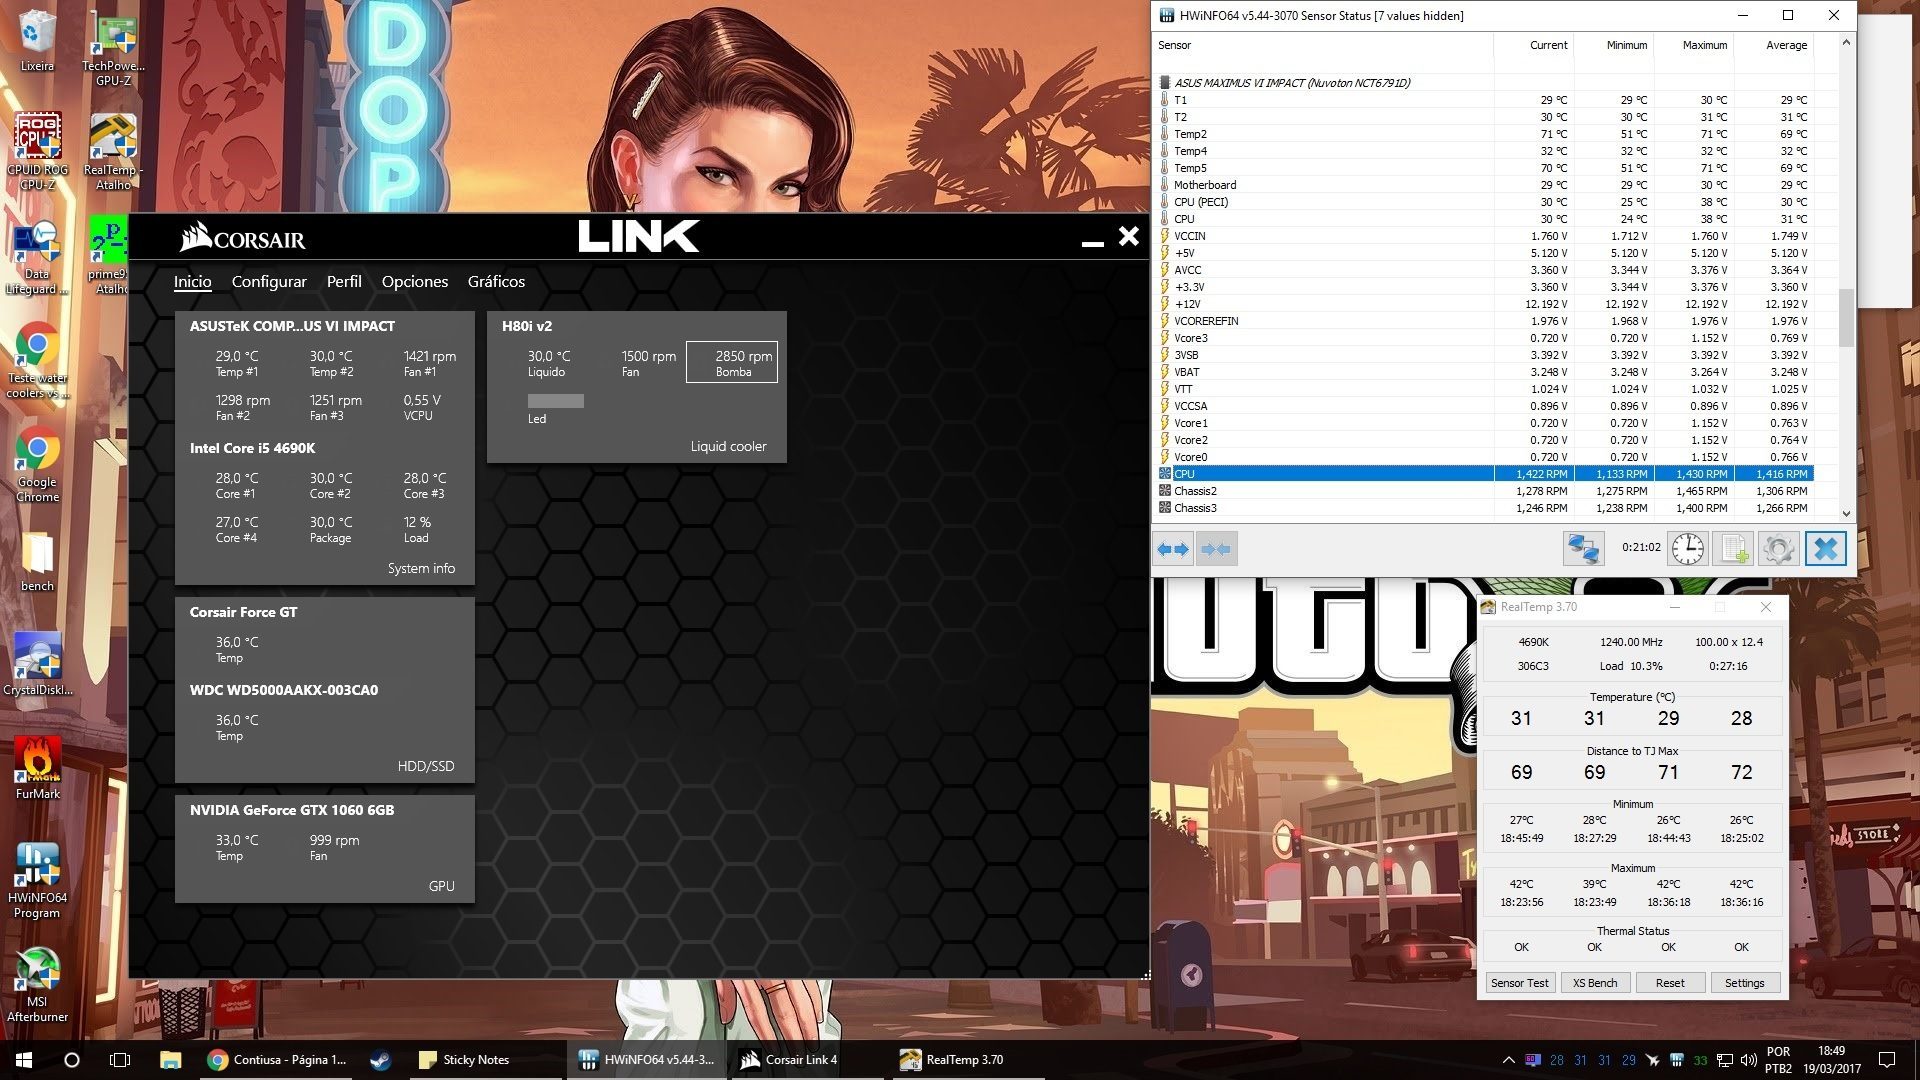The width and height of the screenshot is (1920, 1080).
Task: Reset HWiNFO timer with clock icon
Action: coord(1688,549)
